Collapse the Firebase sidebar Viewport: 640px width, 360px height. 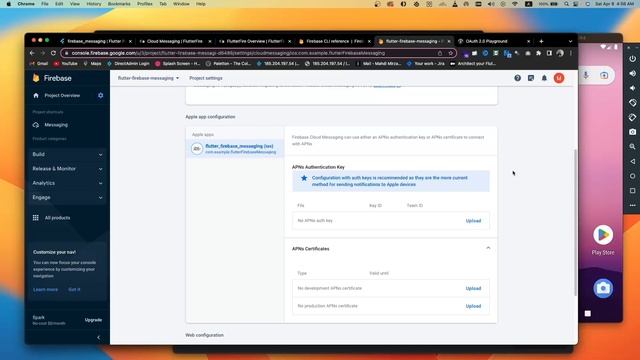tap(98, 338)
